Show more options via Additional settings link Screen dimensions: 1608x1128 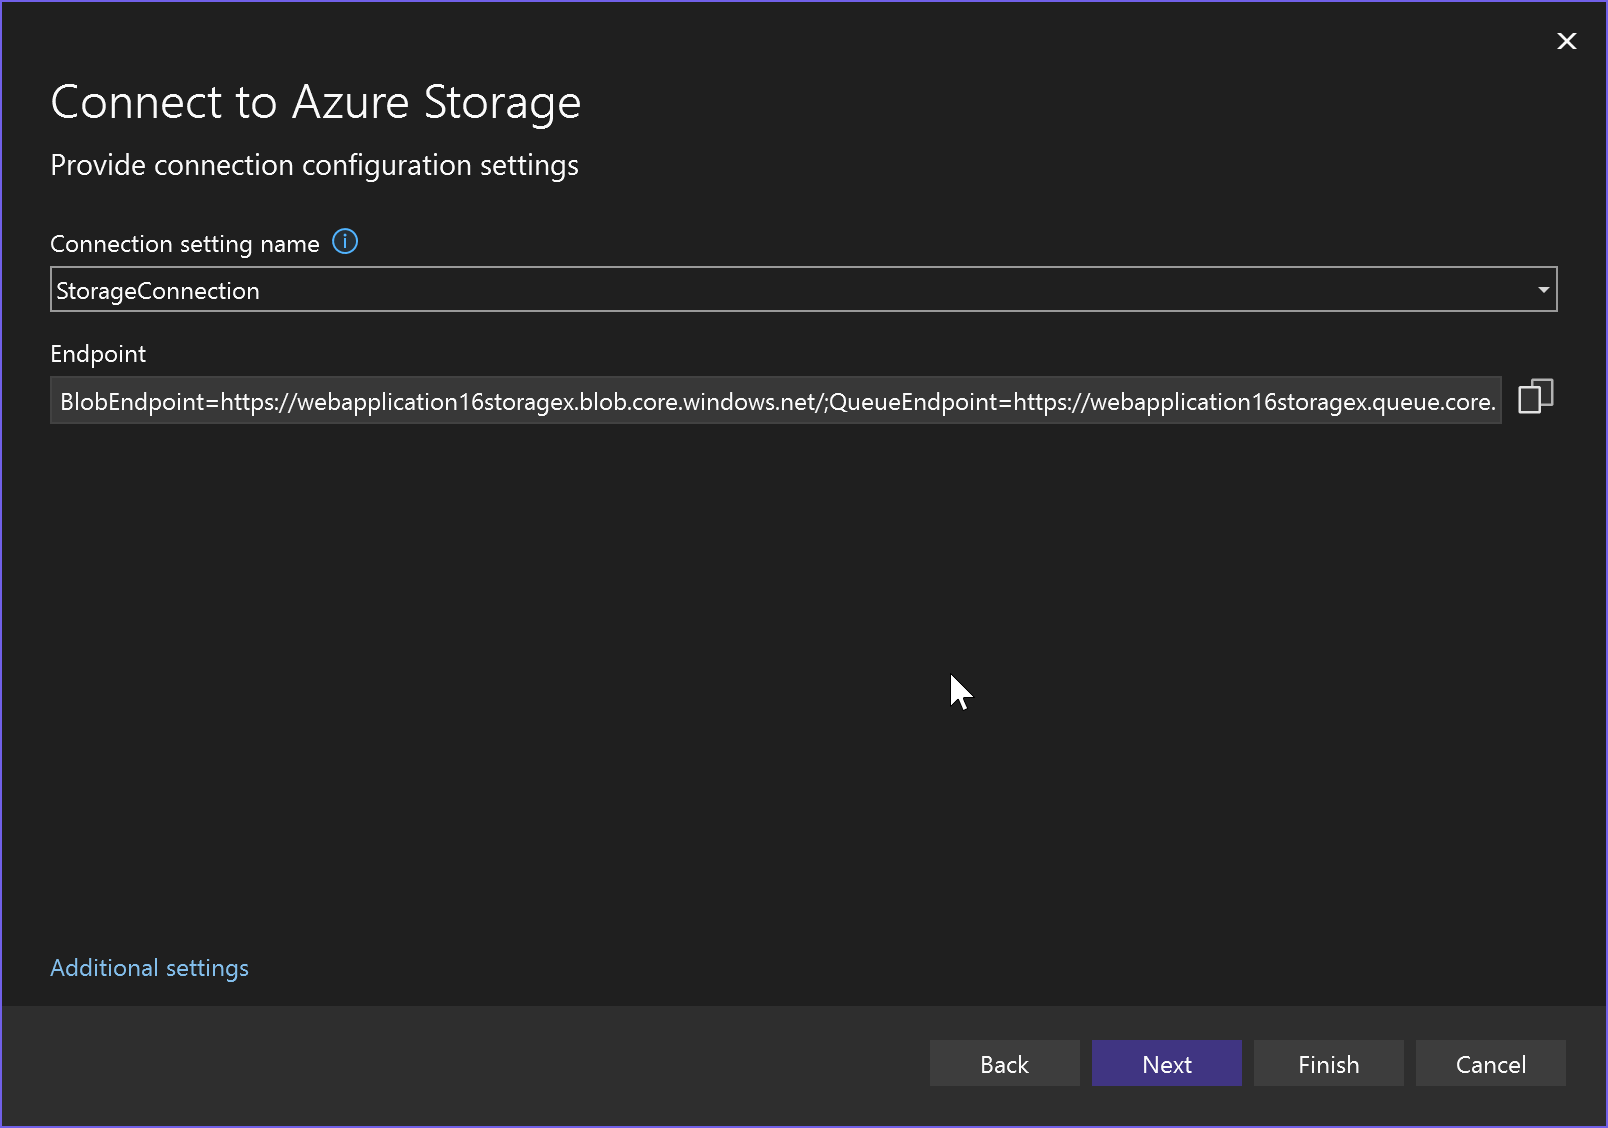point(149,967)
